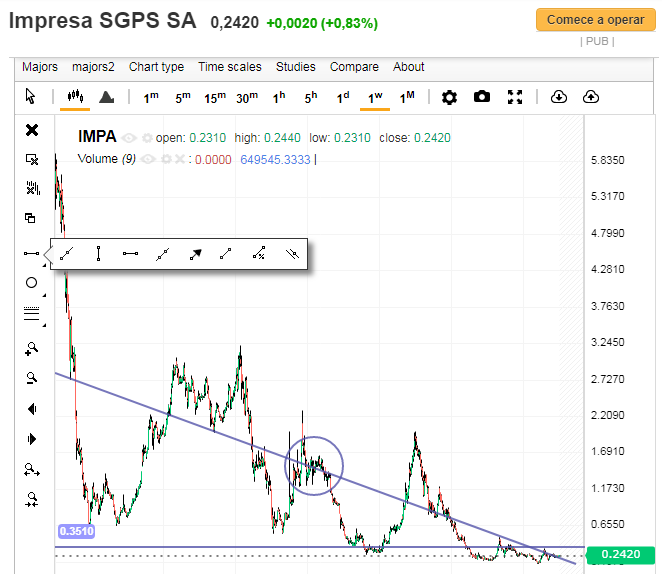The width and height of the screenshot is (662, 574).
Task: Click the 0.2420 current price label
Action: [x=621, y=554]
